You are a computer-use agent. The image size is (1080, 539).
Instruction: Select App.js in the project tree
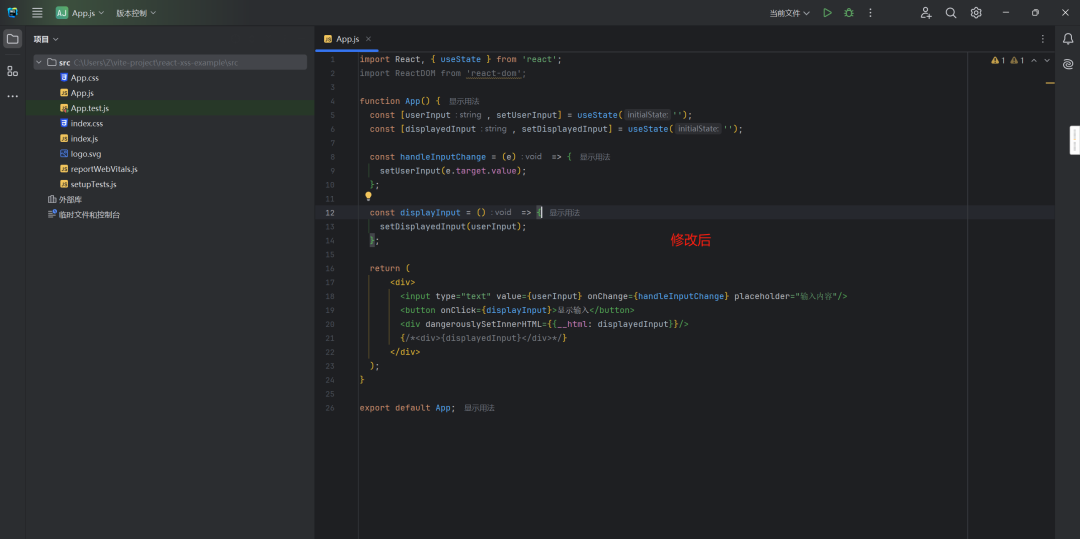click(x=82, y=93)
